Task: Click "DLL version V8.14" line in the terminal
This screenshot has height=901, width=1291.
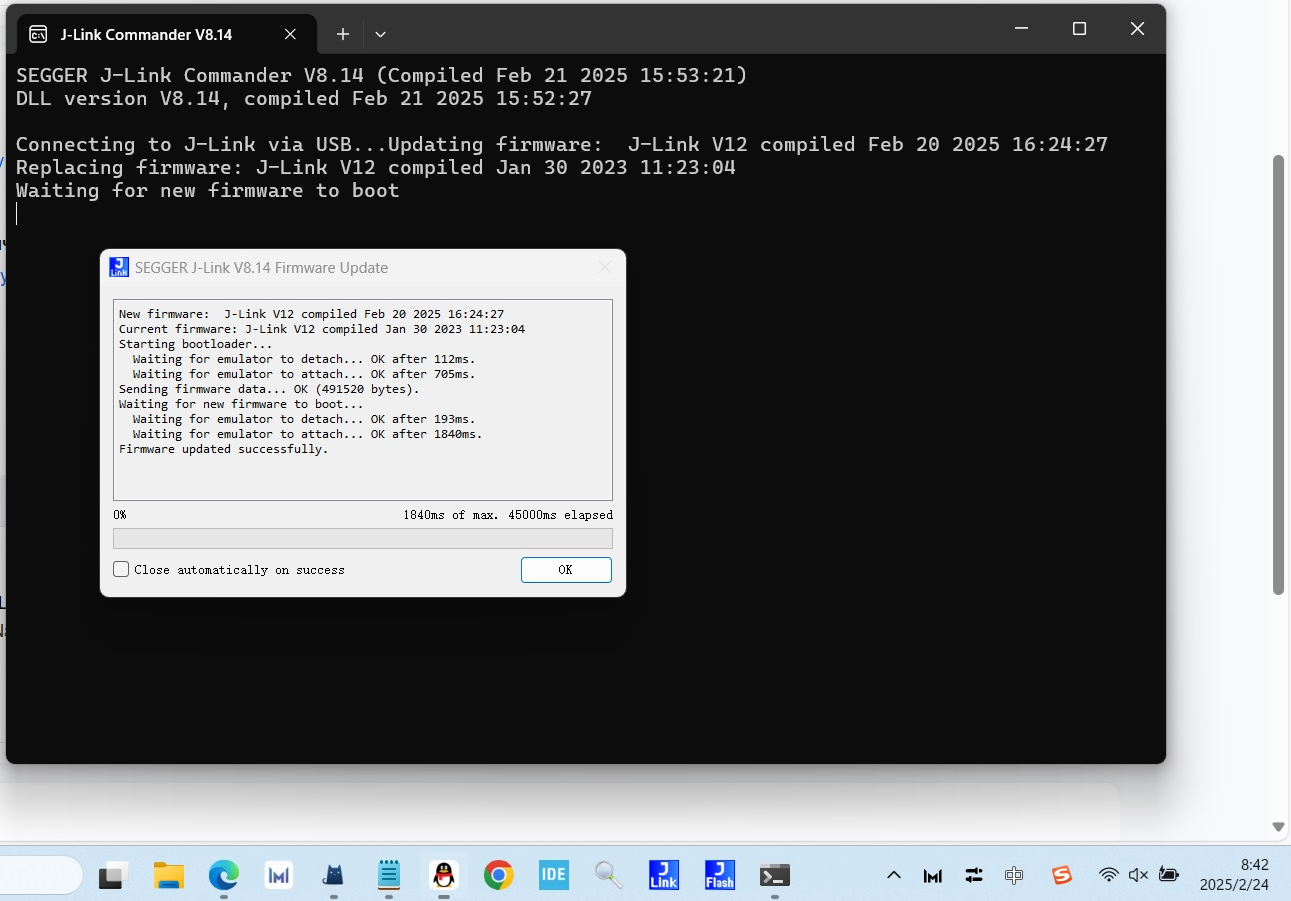Action: point(304,99)
